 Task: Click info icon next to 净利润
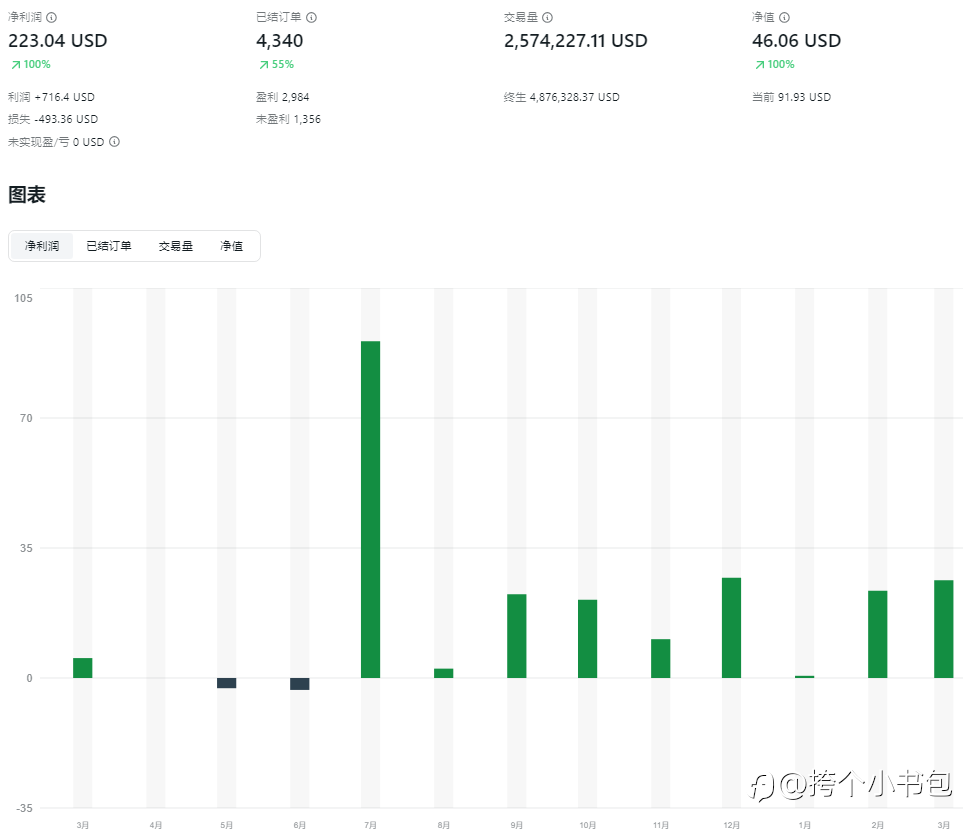(52, 17)
